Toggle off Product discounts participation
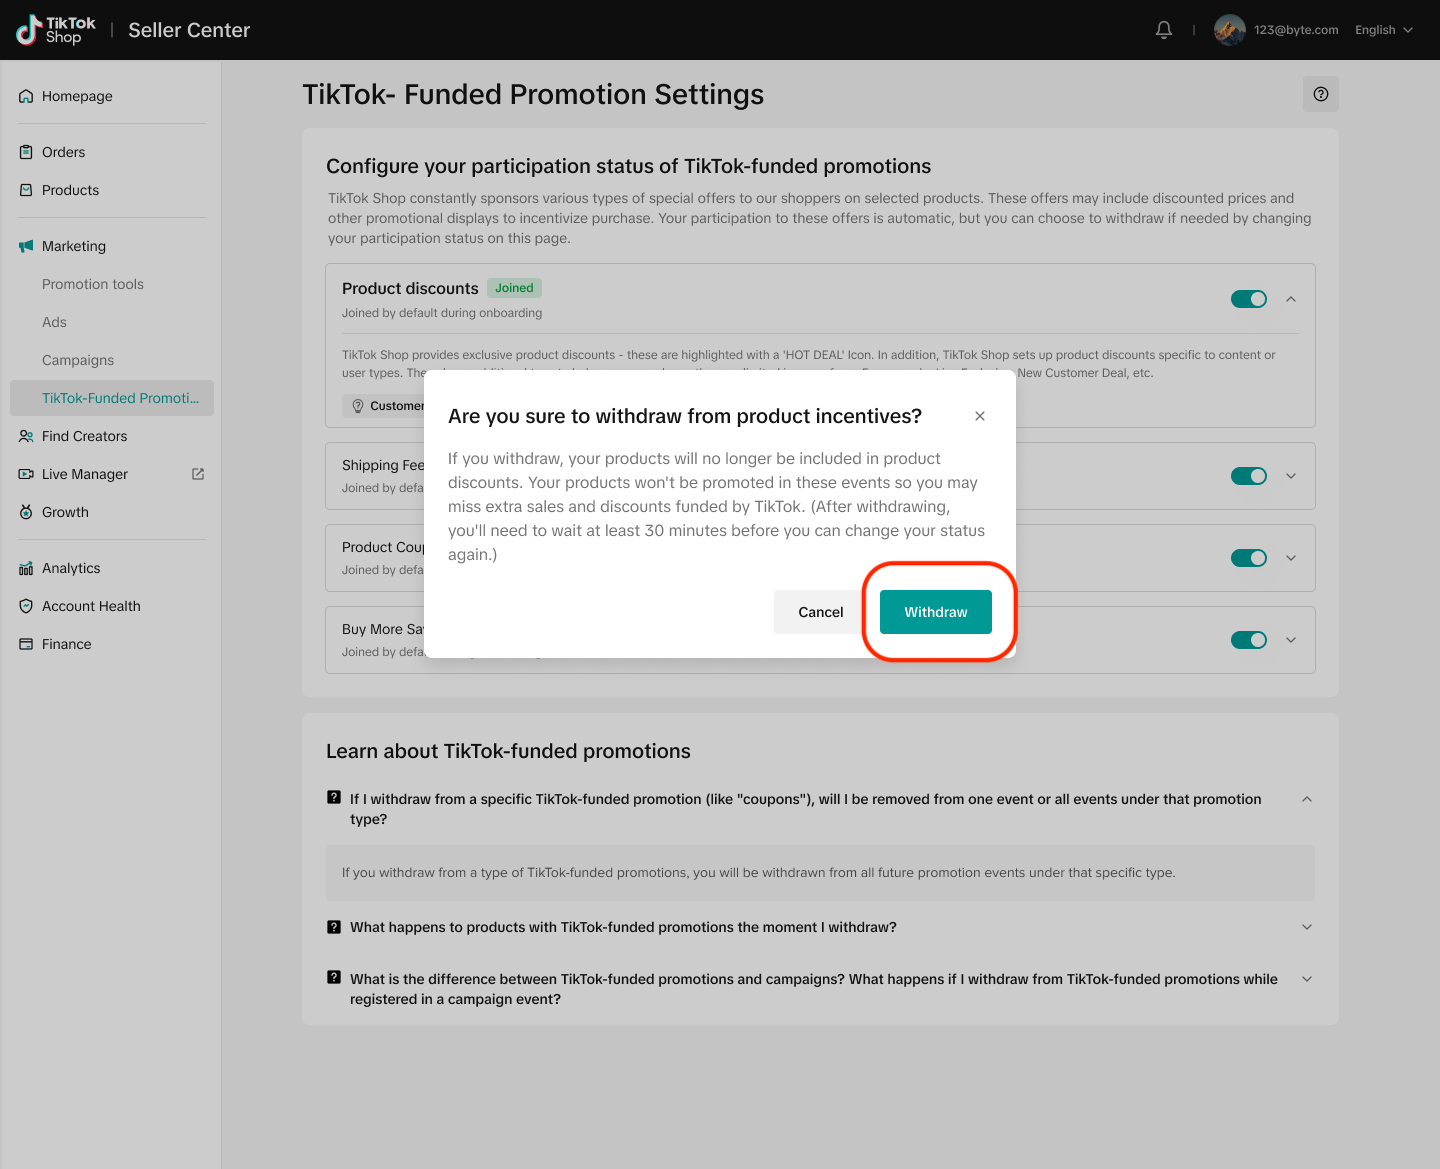The width and height of the screenshot is (1440, 1169). 1248,299
